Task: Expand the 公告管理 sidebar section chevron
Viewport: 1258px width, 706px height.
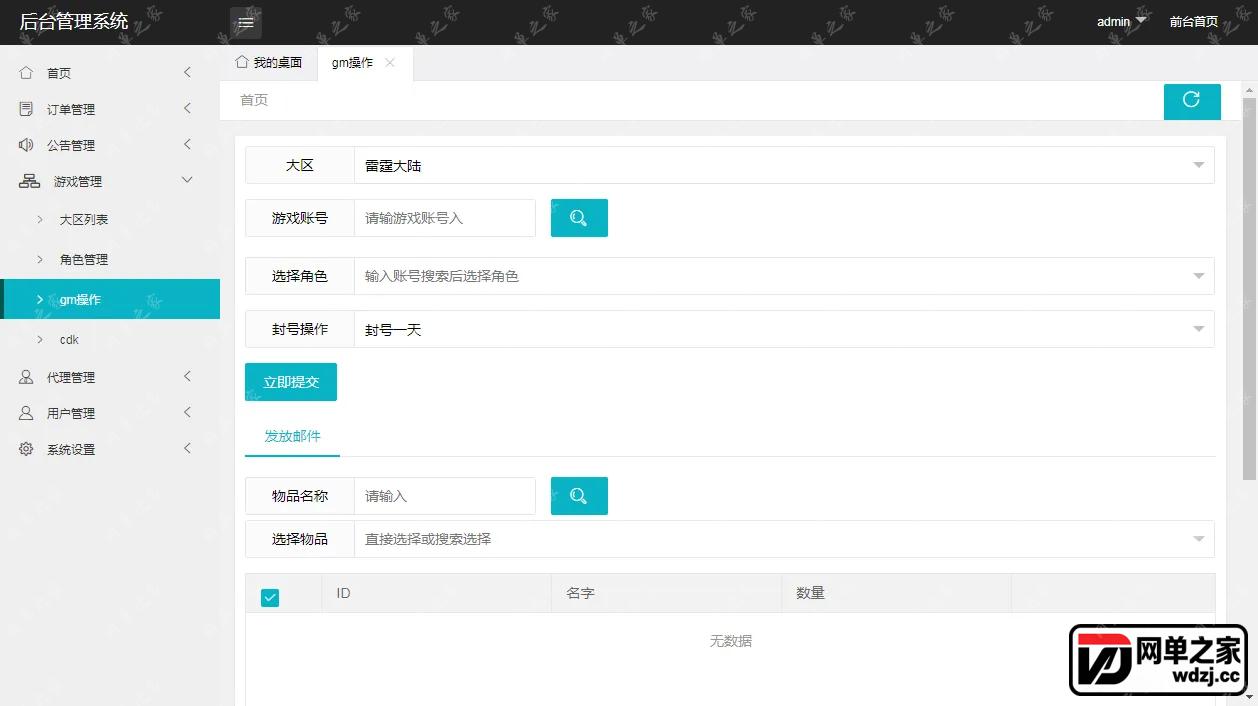Action: tap(187, 144)
